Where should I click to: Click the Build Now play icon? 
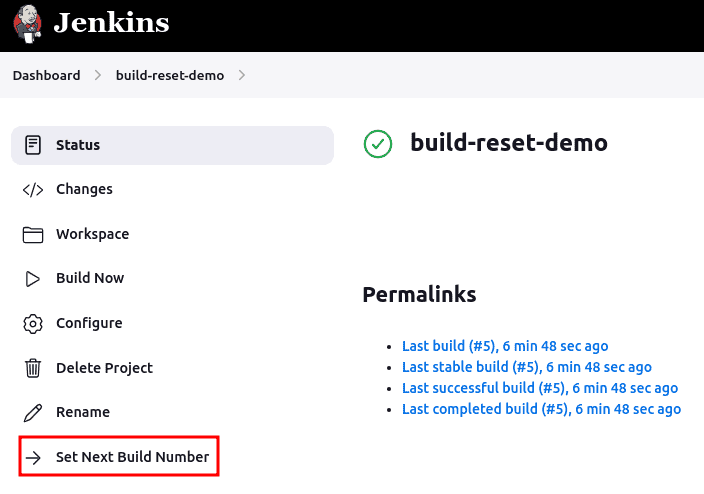pos(32,279)
